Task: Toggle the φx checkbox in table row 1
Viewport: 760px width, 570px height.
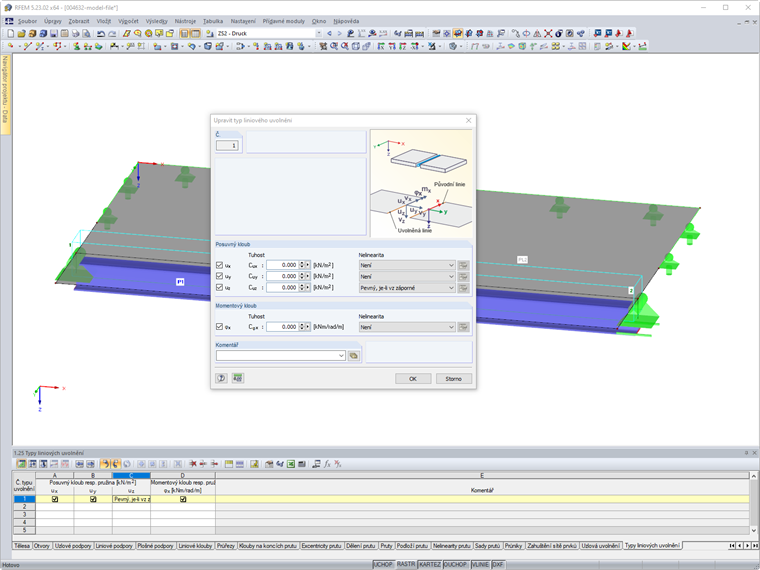Action: 183,499
